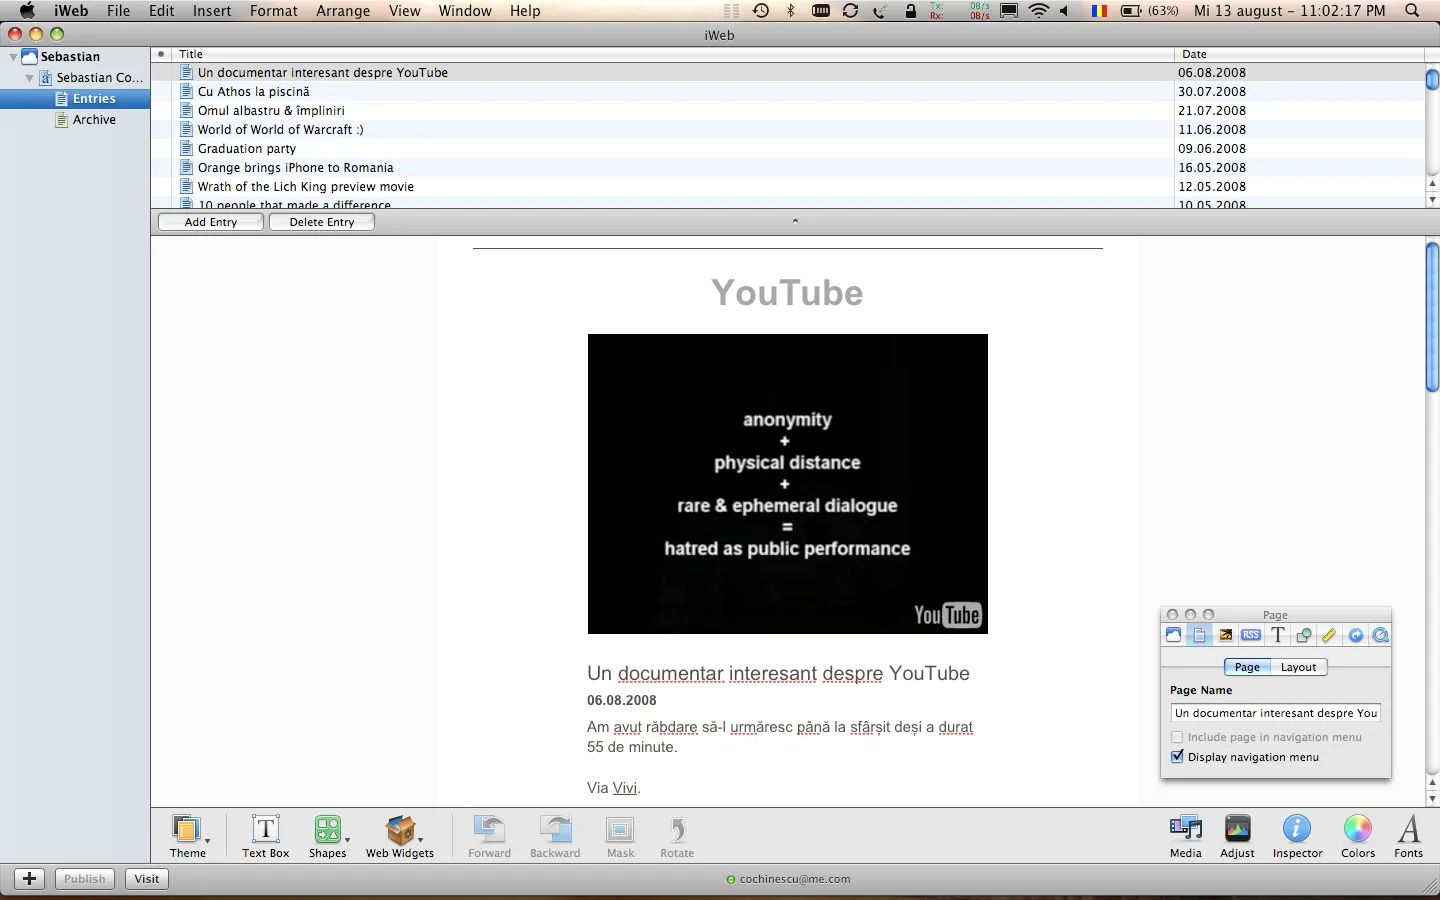The width and height of the screenshot is (1440, 900).
Task: Click the Time Machine menu bar icon
Action: tap(761, 11)
